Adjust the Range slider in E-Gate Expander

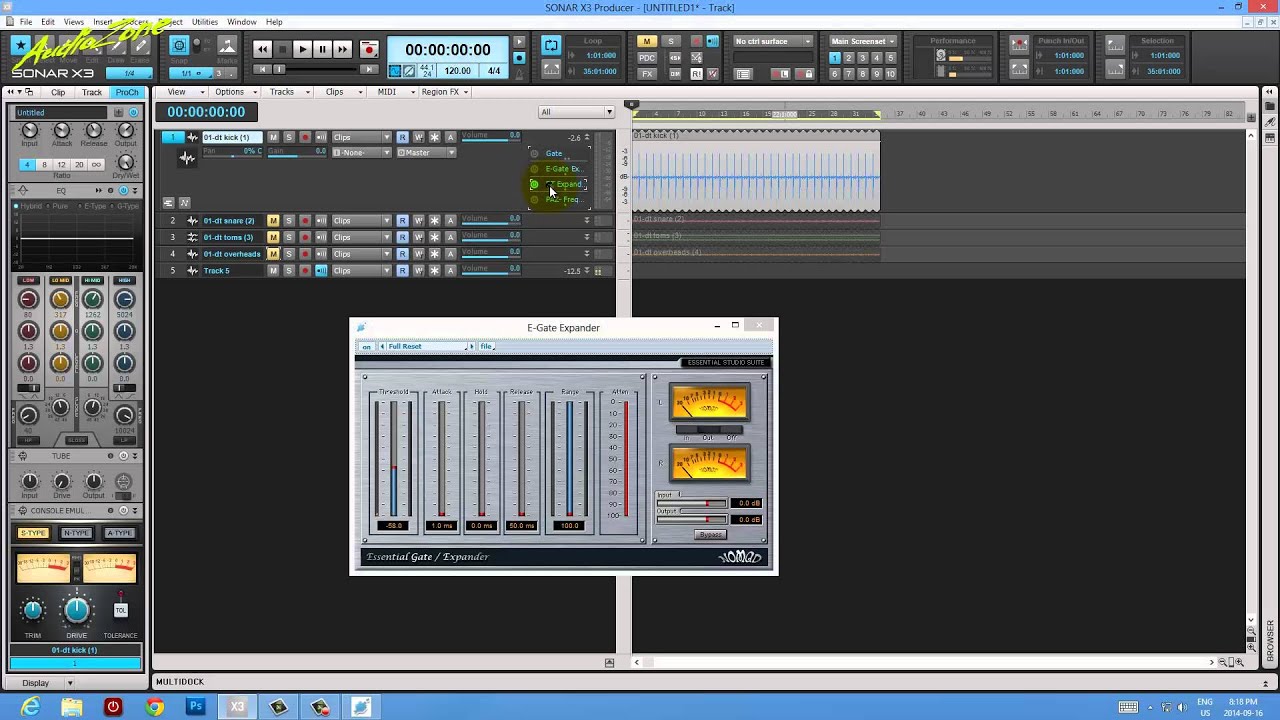[x=570, y=458]
